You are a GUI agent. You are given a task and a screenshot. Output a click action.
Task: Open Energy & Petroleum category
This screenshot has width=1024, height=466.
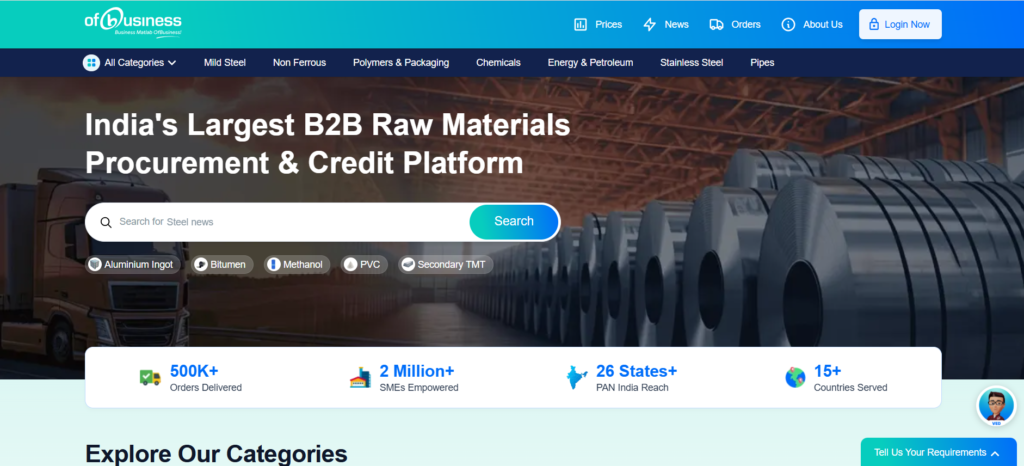pyautogui.click(x=590, y=63)
